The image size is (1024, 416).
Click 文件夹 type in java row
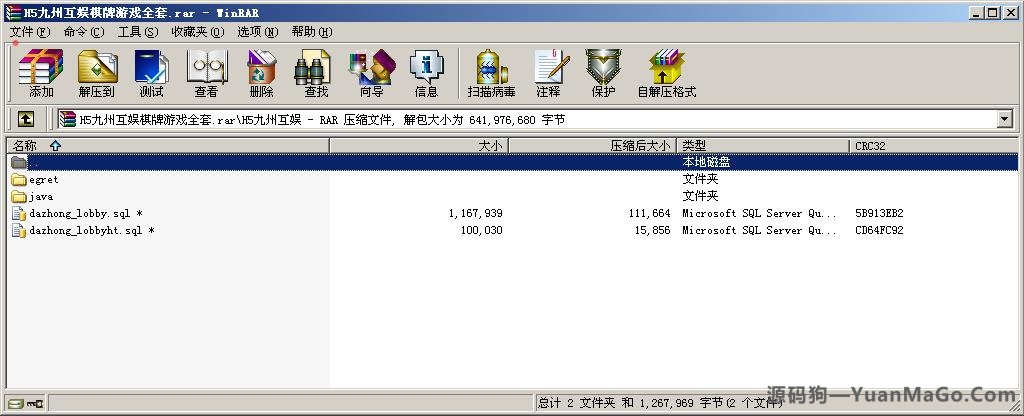click(x=700, y=196)
